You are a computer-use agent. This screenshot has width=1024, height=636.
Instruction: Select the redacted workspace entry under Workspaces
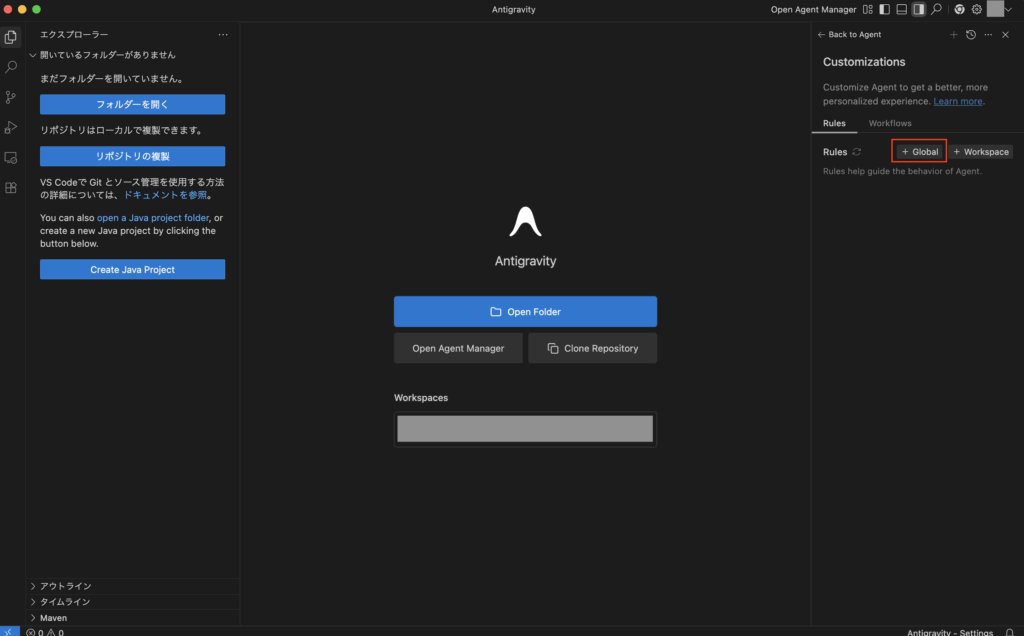click(x=525, y=429)
